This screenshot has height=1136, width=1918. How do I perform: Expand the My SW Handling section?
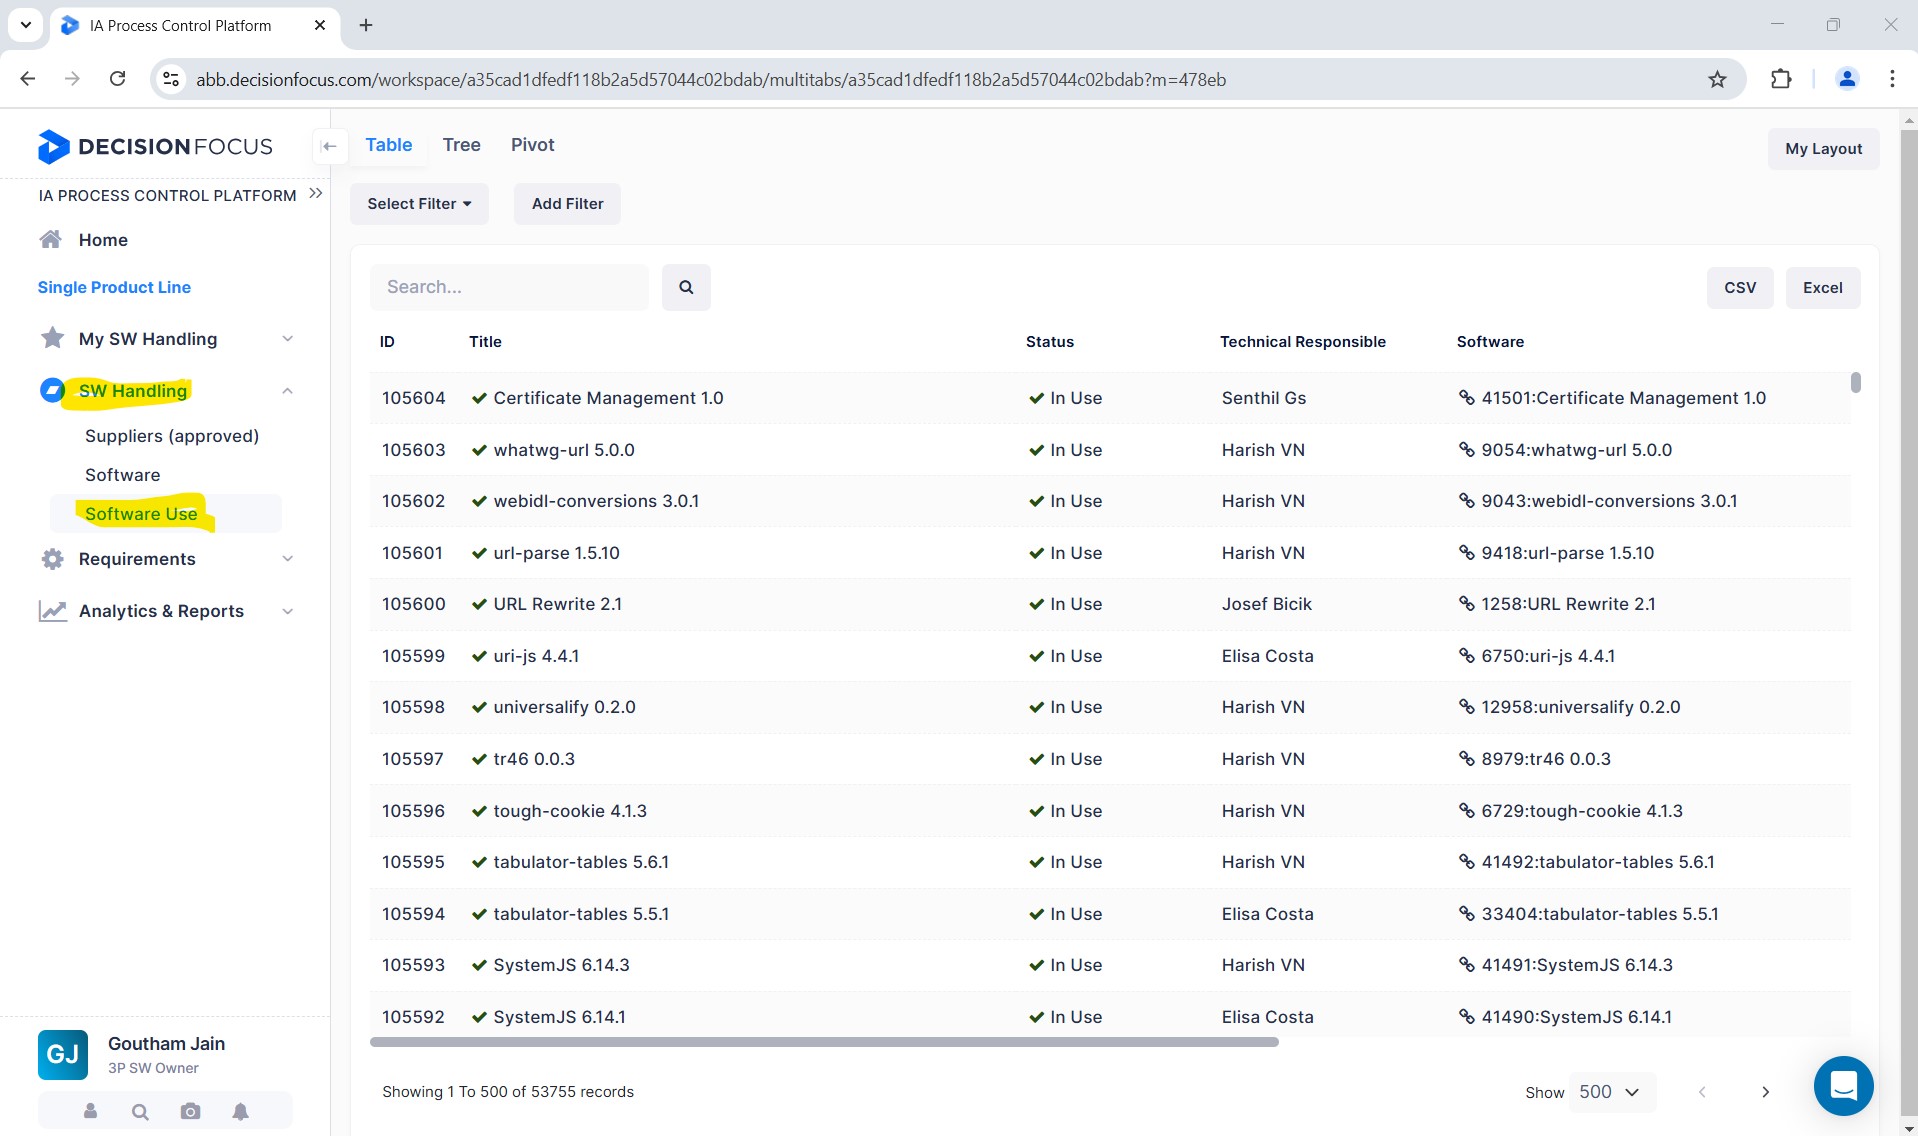(x=287, y=339)
